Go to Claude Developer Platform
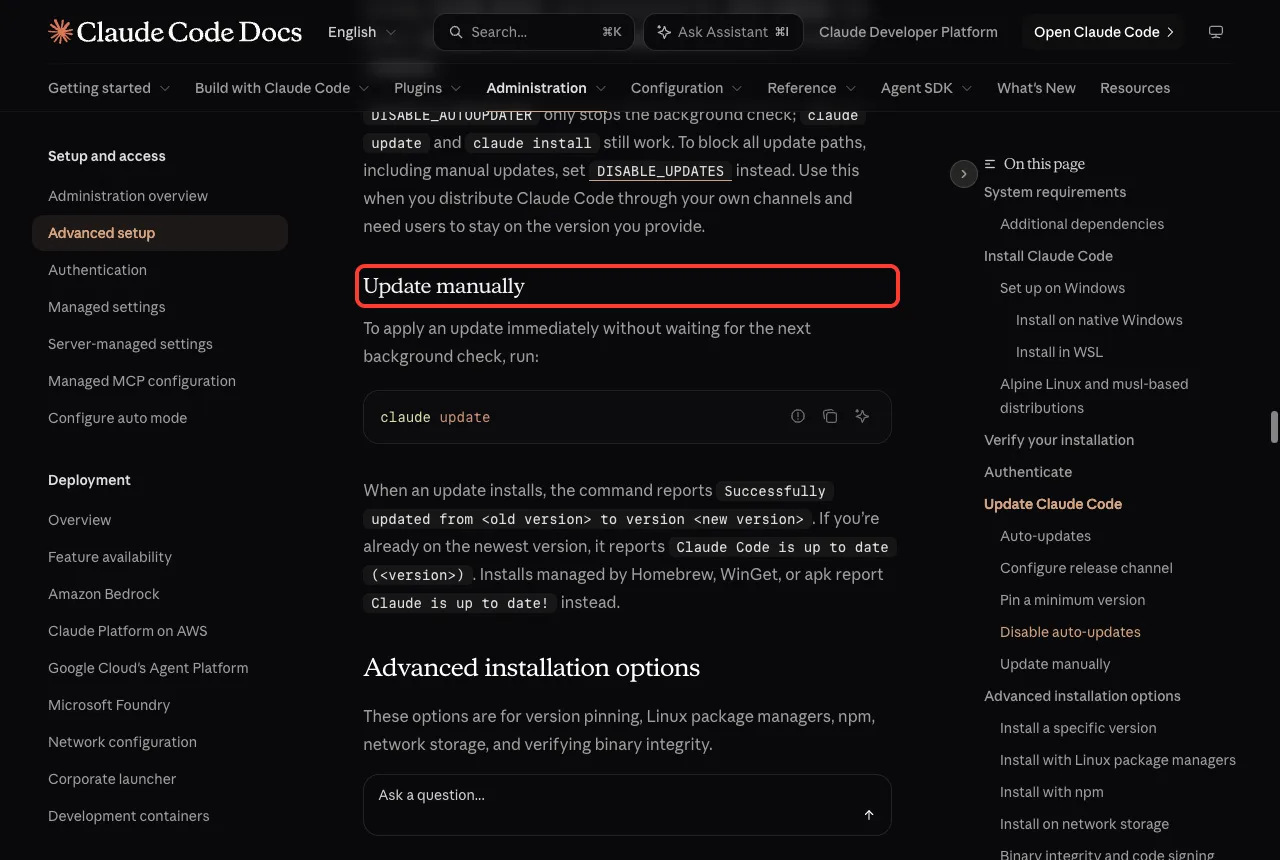This screenshot has height=860, width=1280. click(x=908, y=32)
